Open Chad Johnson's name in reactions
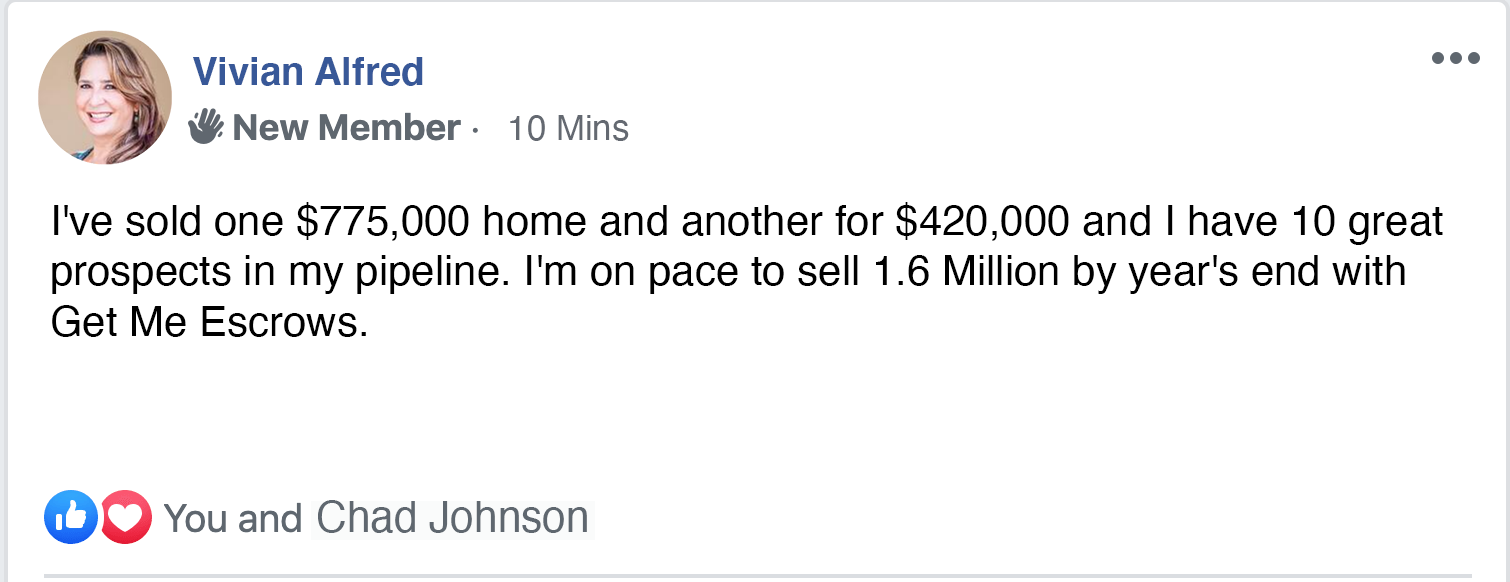Image resolution: width=1510 pixels, height=582 pixels. coord(452,518)
